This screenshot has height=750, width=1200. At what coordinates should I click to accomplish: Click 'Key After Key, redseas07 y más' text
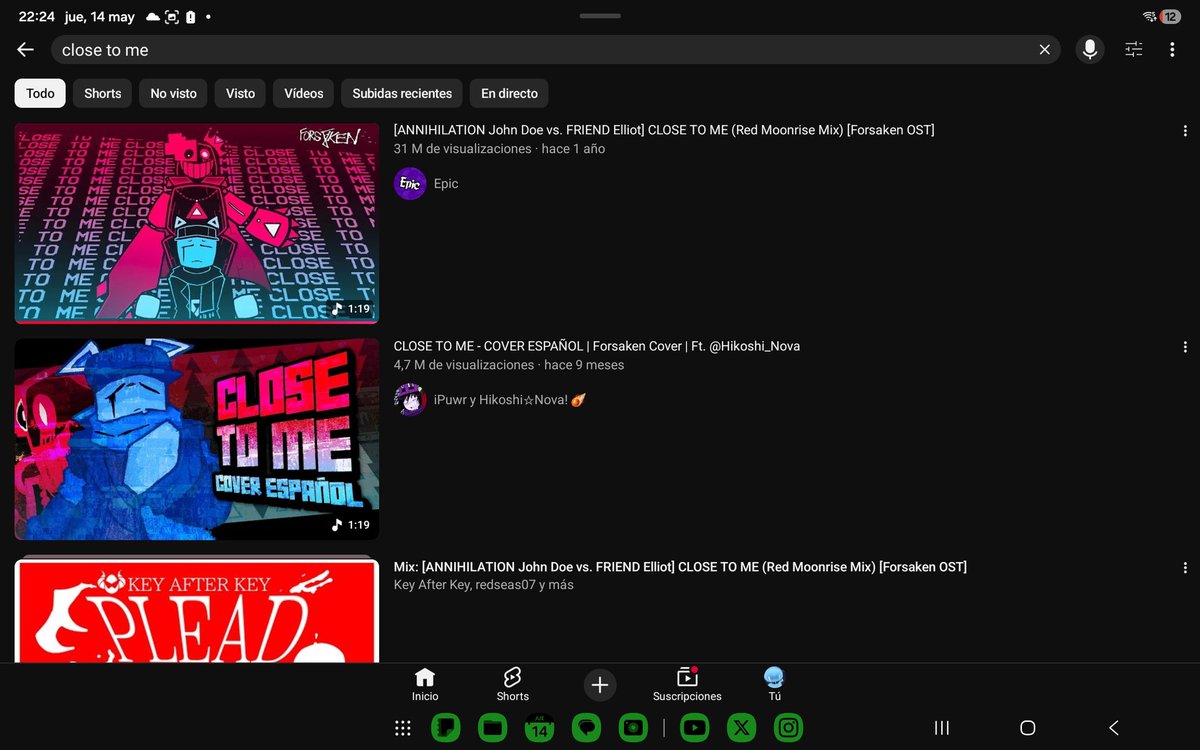(484, 585)
